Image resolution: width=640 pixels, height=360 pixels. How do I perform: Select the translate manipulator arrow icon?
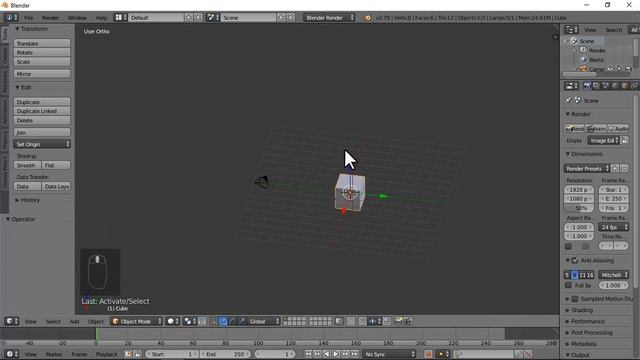tap(223, 321)
